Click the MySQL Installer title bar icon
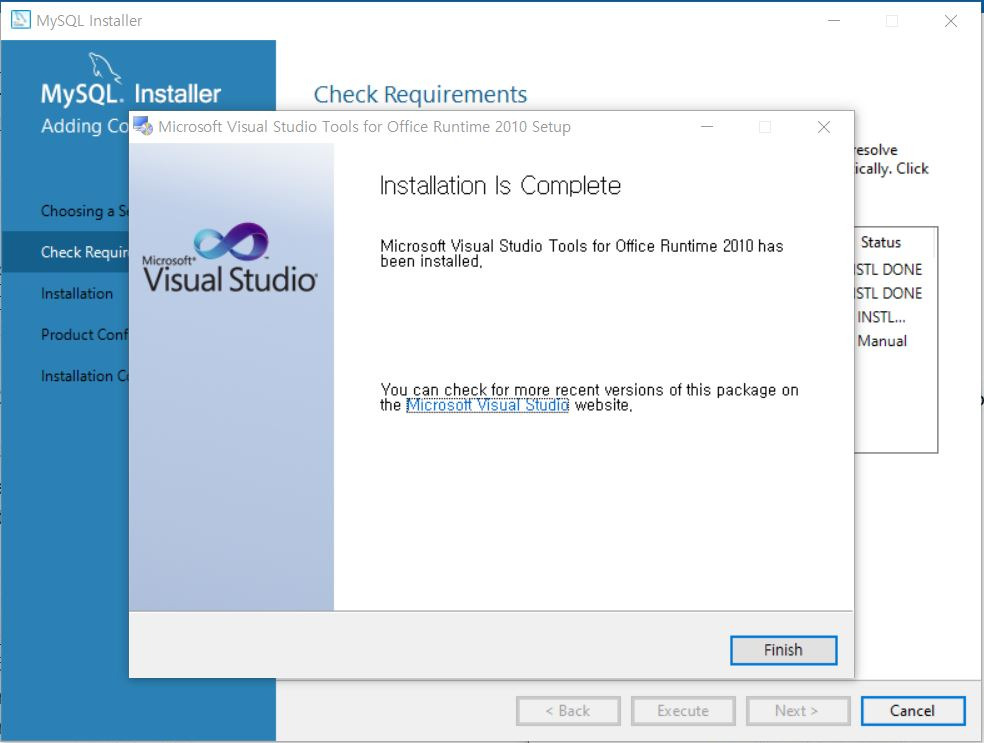Screen dimensions: 984x743 click(22, 19)
